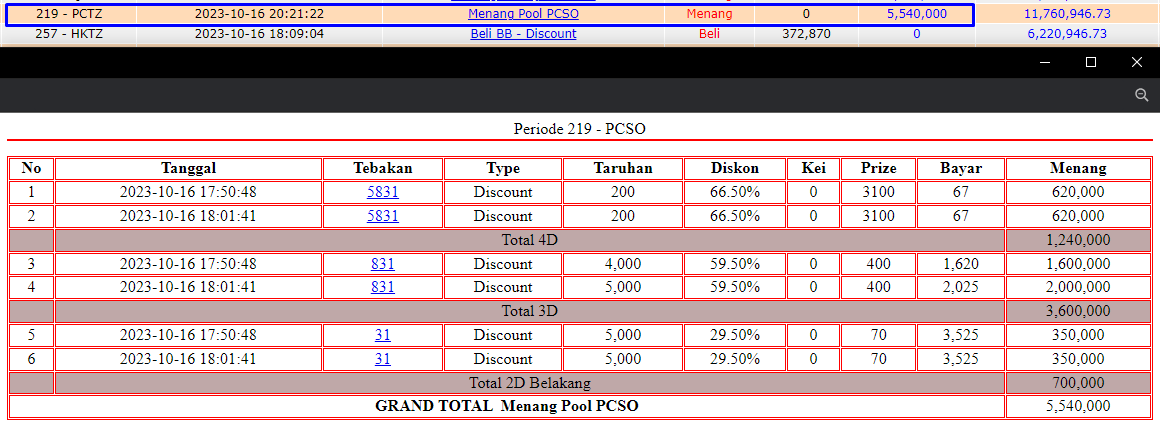Image resolution: width=1160 pixels, height=430 pixels.
Task: Click the 3,600,000 Total 3D amount
Action: coord(1079,312)
